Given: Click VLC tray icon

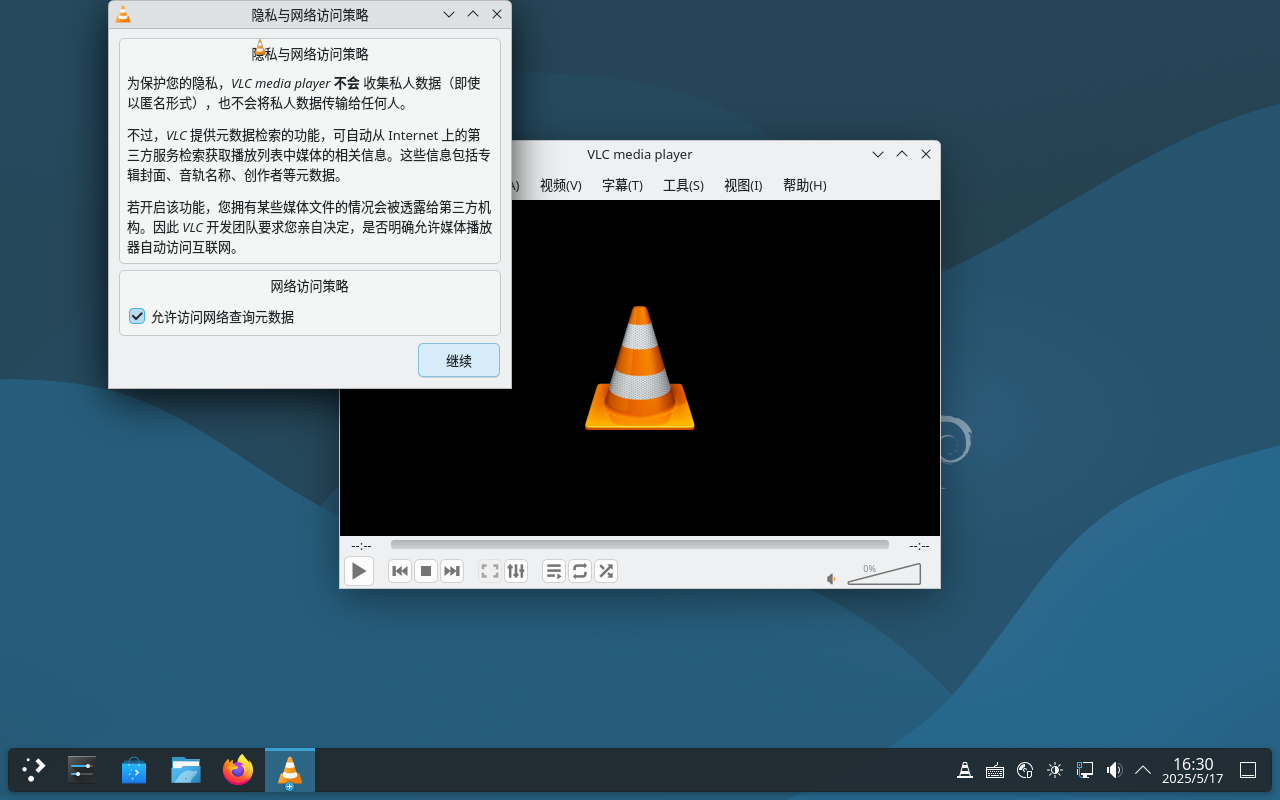Looking at the screenshot, I should pos(965,770).
